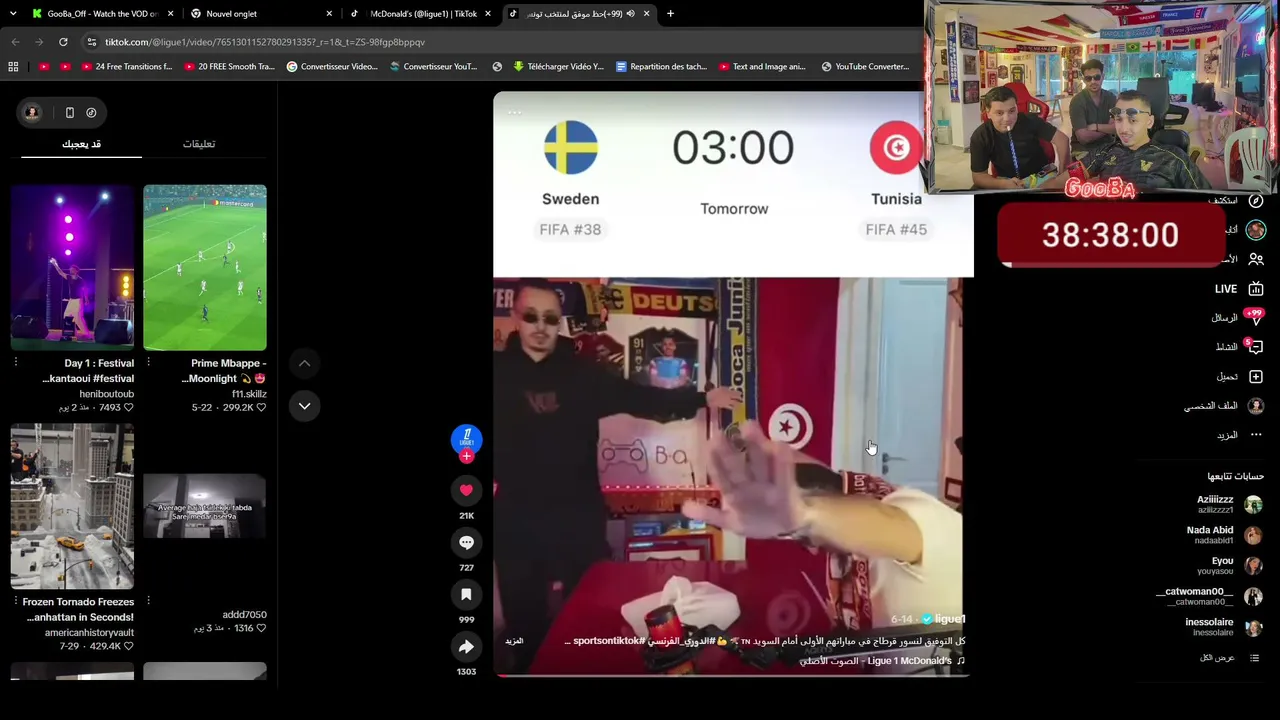Switch to the تعليقات comments tab
Image resolution: width=1280 pixels, height=720 pixels.
[199, 144]
